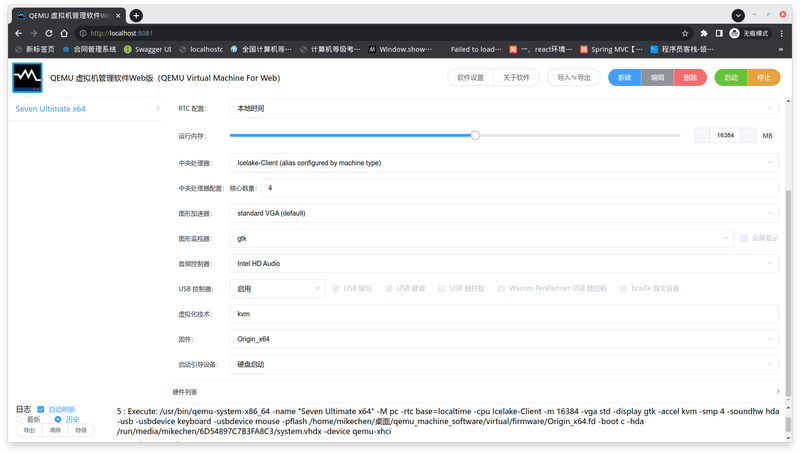Open the 关于软件 about menu item

(x=516, y=78)
